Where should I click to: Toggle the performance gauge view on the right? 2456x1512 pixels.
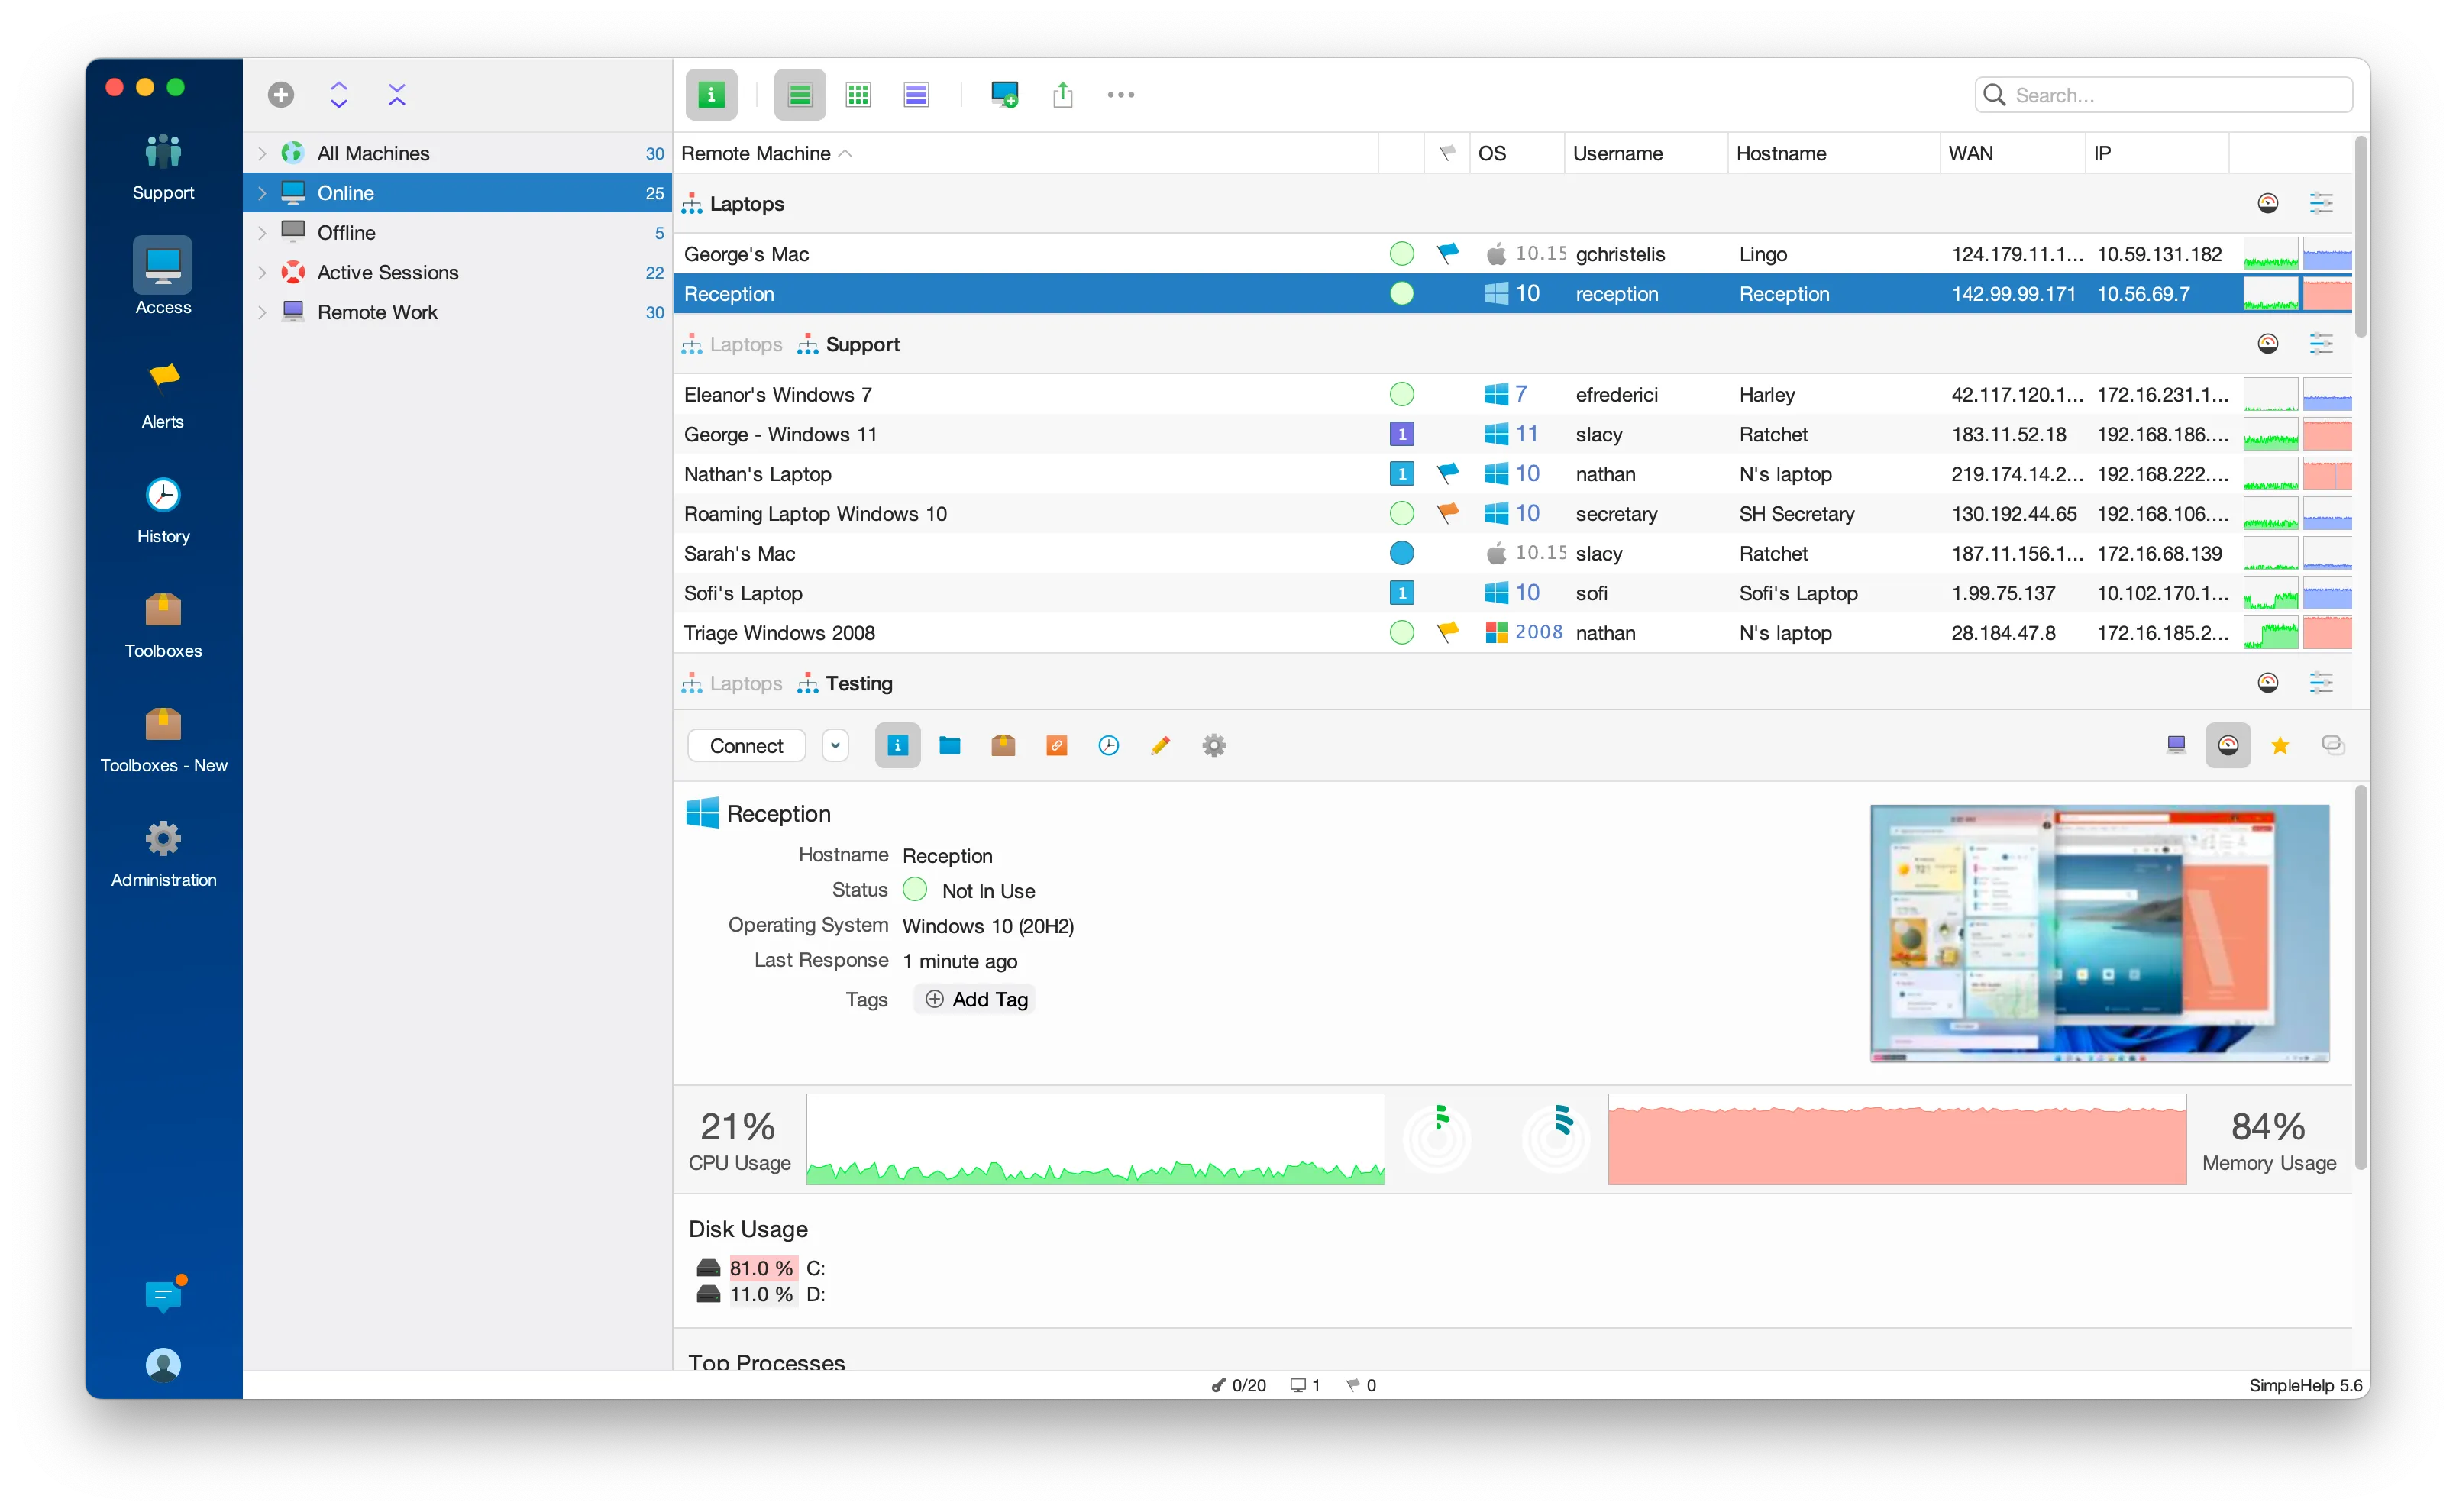2228,745
